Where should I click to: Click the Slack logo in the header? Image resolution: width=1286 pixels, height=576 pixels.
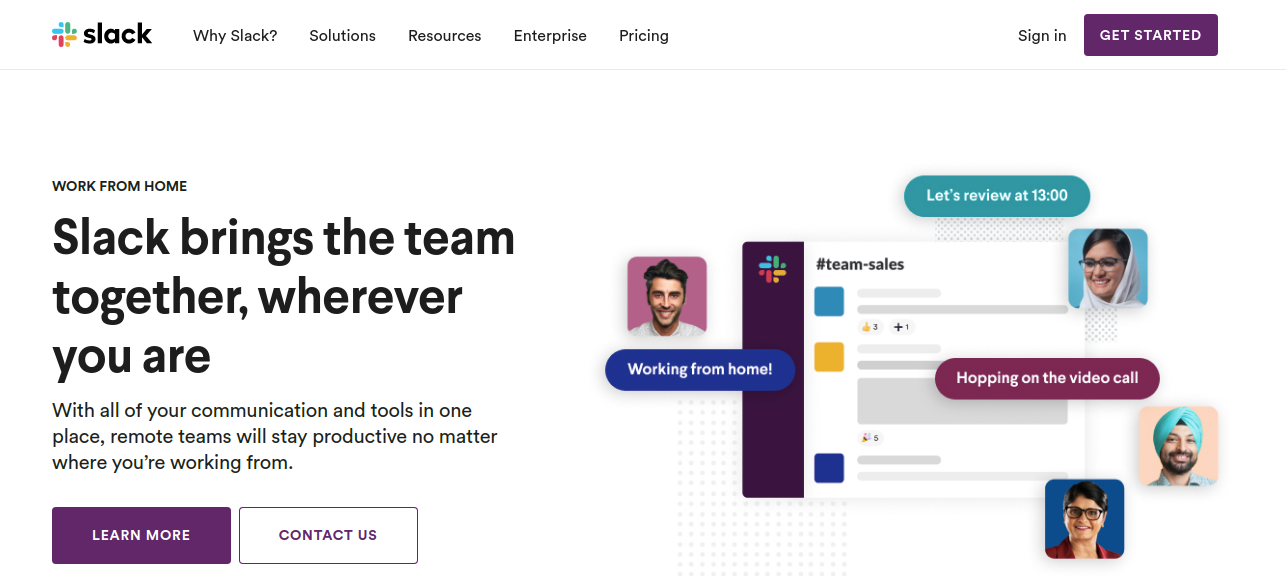pyautogui.click(x=102, y=35)
